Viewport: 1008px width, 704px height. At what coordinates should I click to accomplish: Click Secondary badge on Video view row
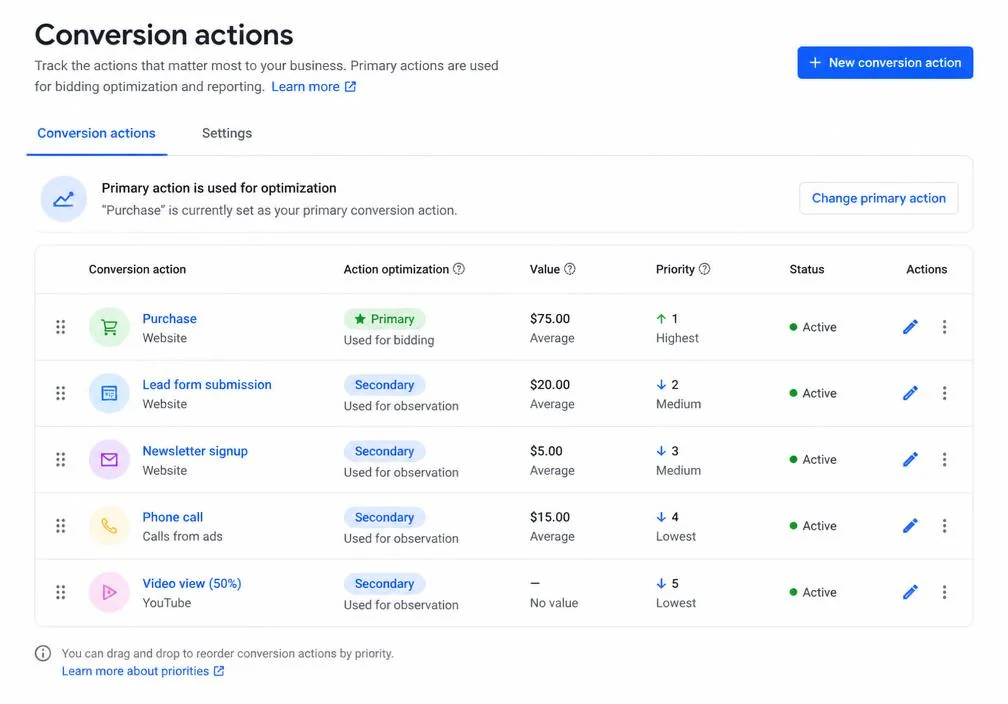(384, 583)
